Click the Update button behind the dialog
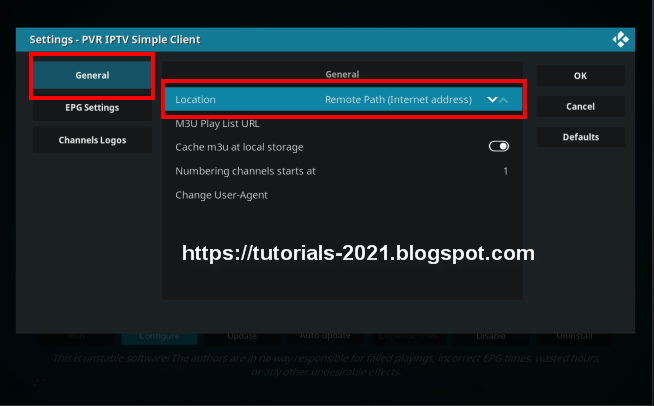 pyautogui.click(x=242, y=338)
